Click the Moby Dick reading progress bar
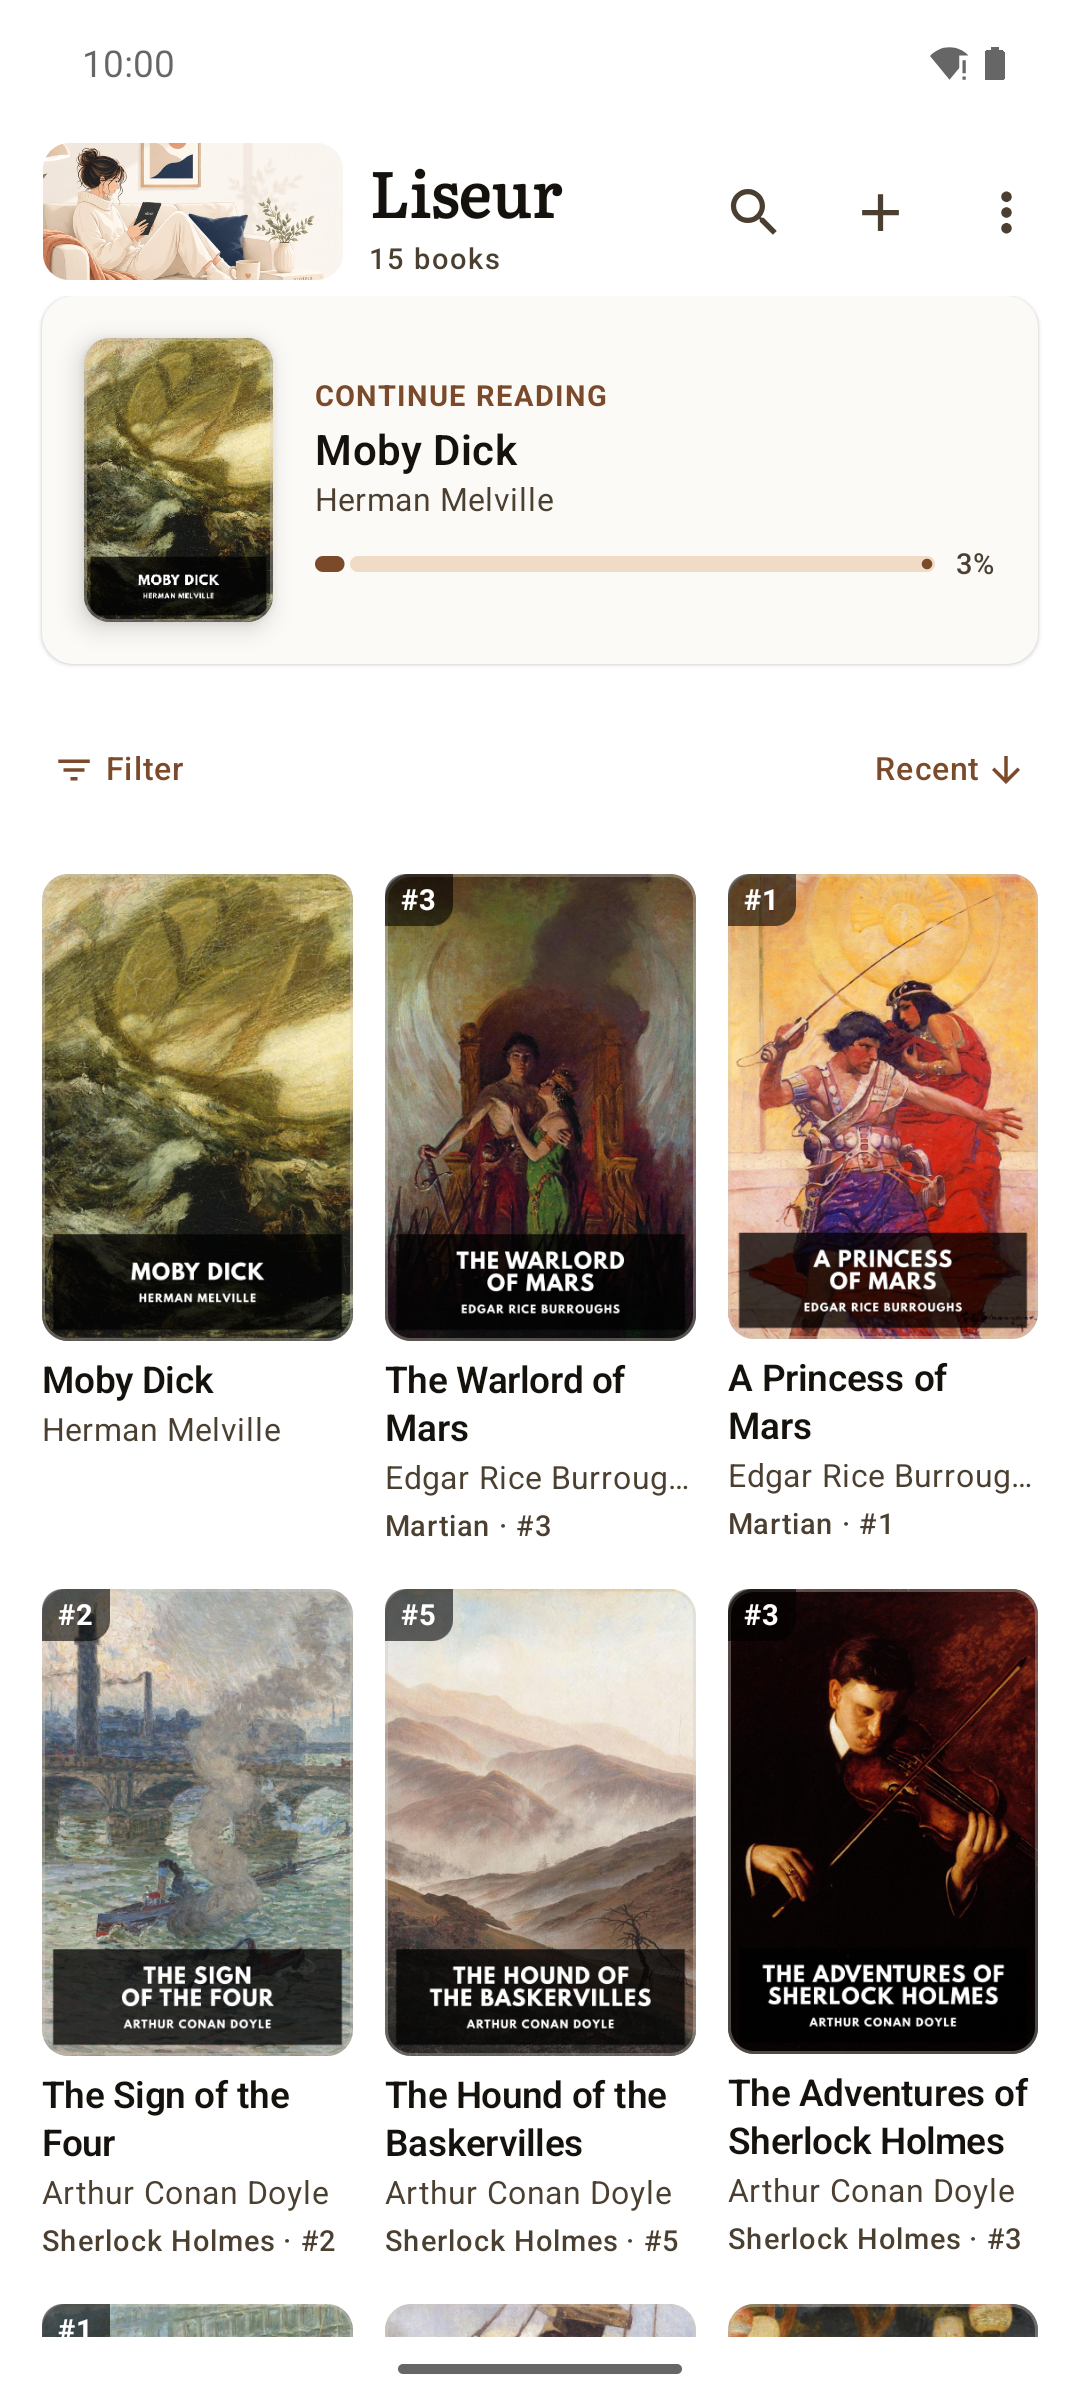 pyautogui.click(x=625, y=564)
